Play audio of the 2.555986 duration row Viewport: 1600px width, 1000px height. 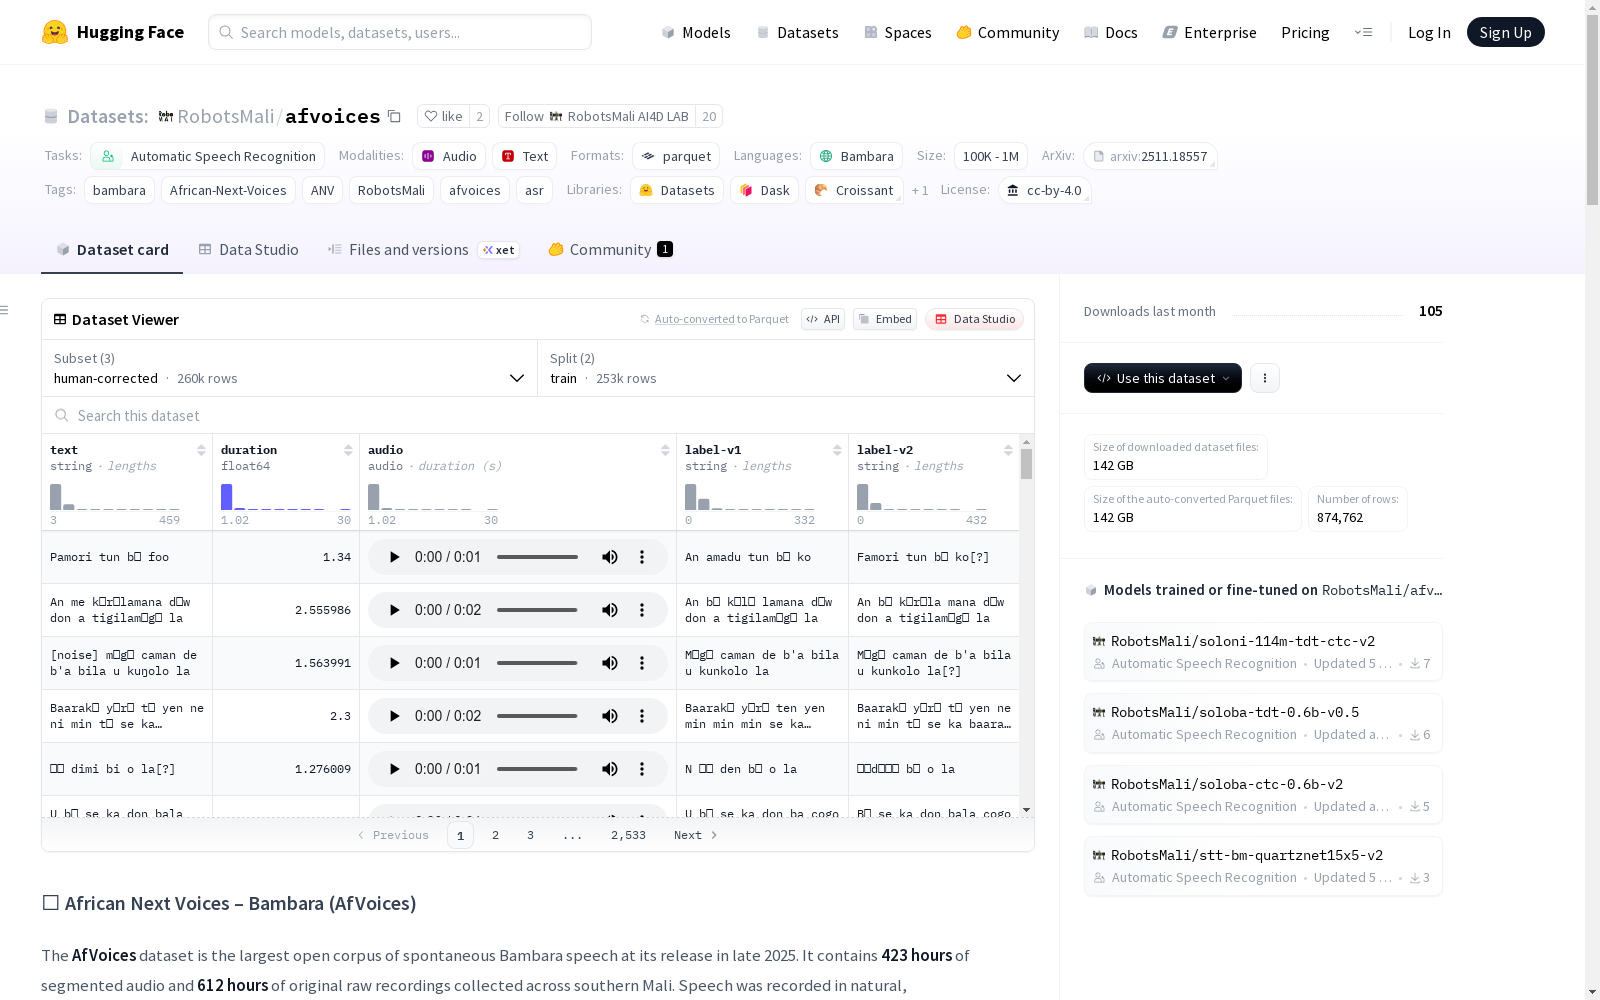[x=394, y=610]
